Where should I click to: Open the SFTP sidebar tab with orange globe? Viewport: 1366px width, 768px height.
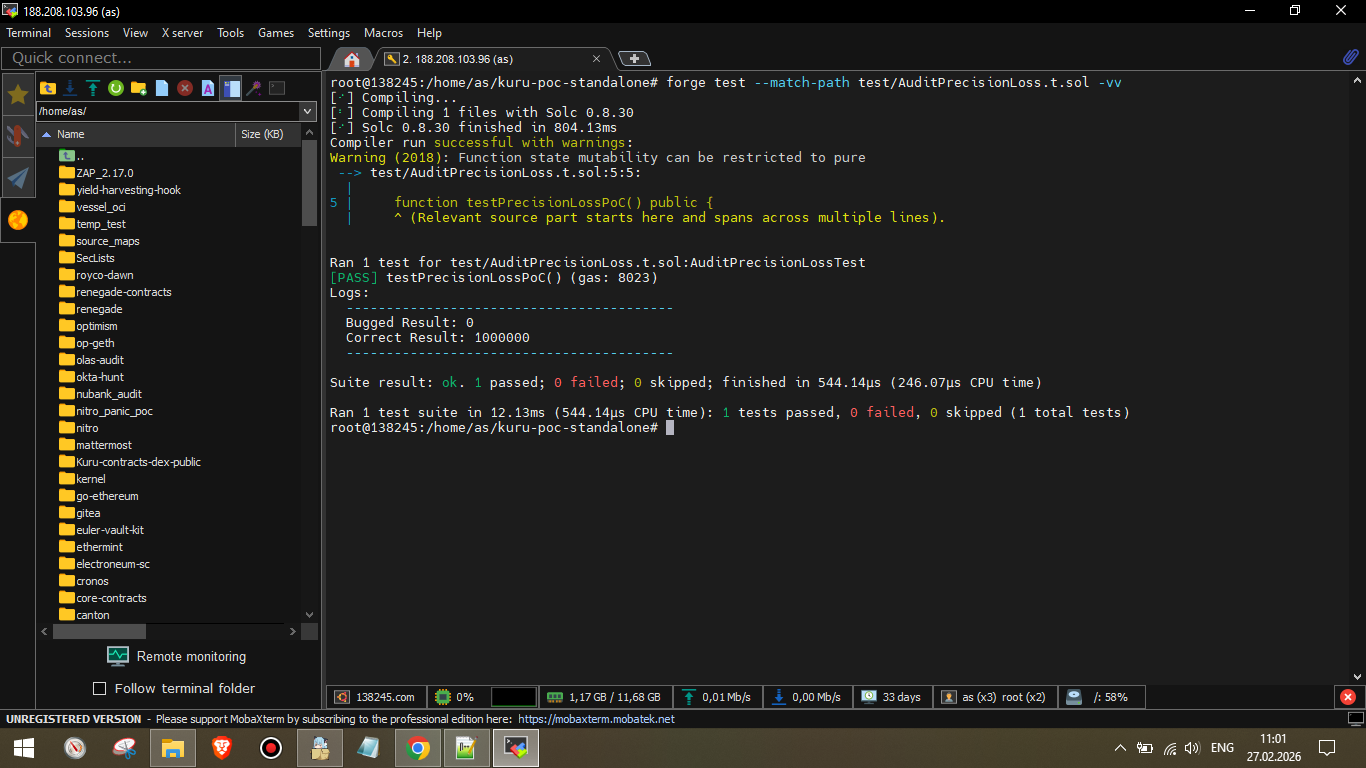[18, 220]
